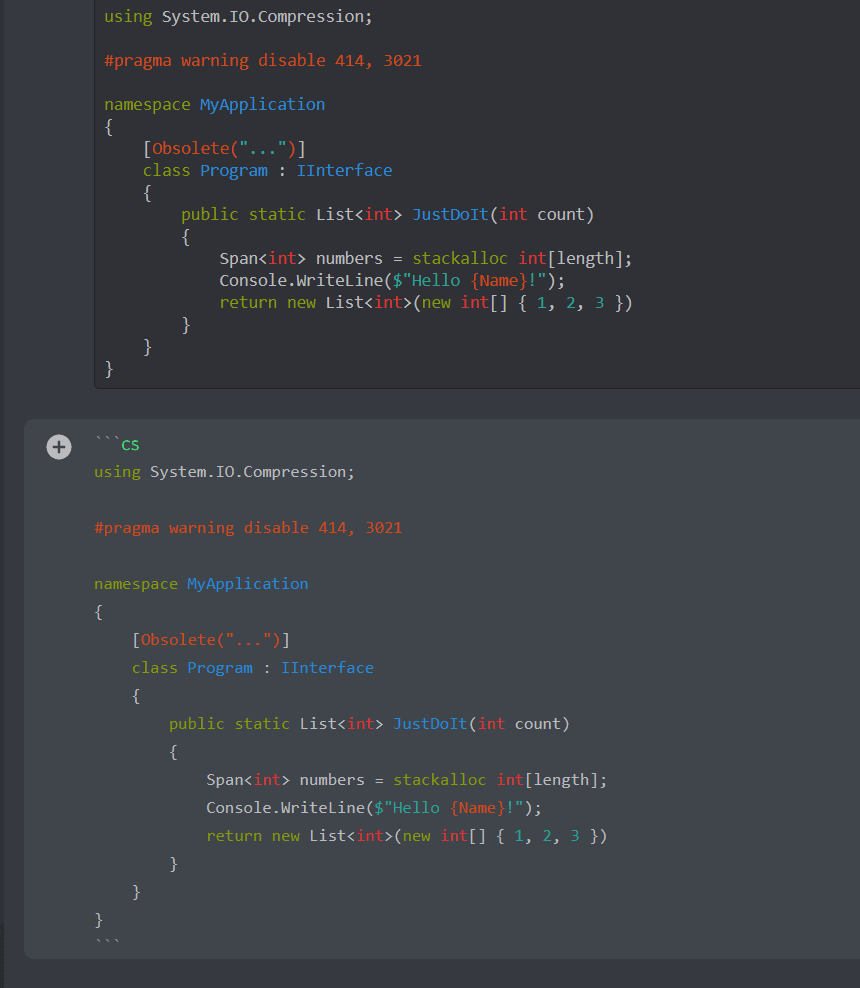860x988 pixels.
Task: Click 'Span<int> numbers = stackalloc' line in input draft
Action: (x=406, y=779)
